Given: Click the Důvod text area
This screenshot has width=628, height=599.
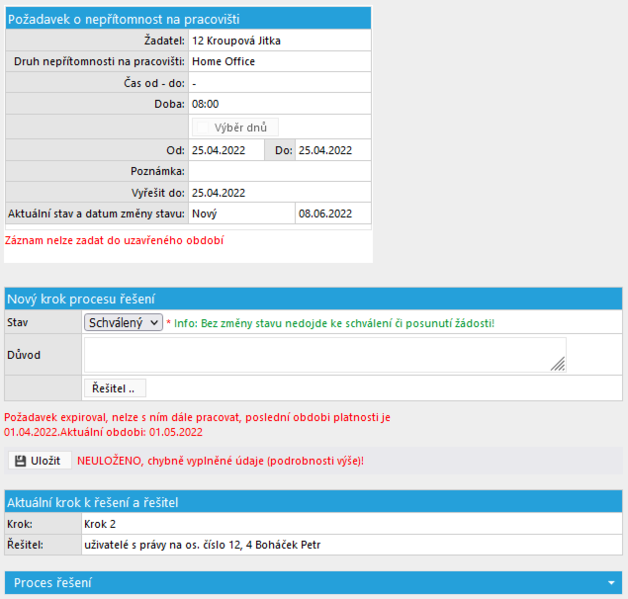Looking at the screenshot, I should [325, 355].
